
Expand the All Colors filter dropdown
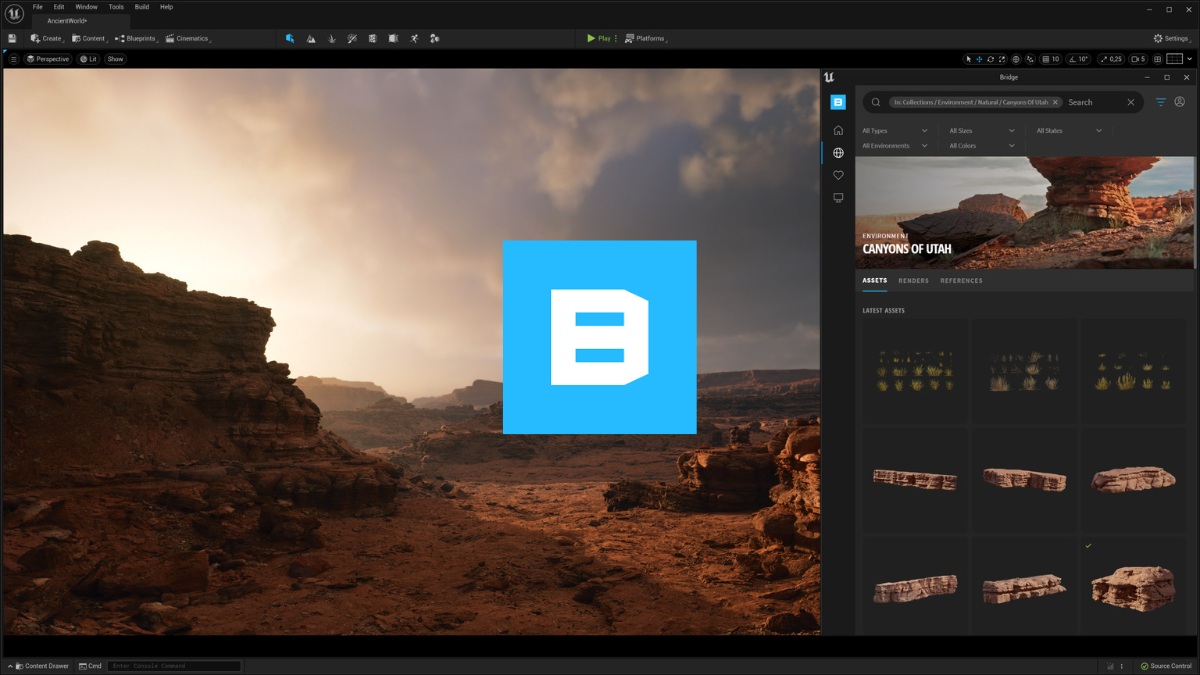click(982, 146)
